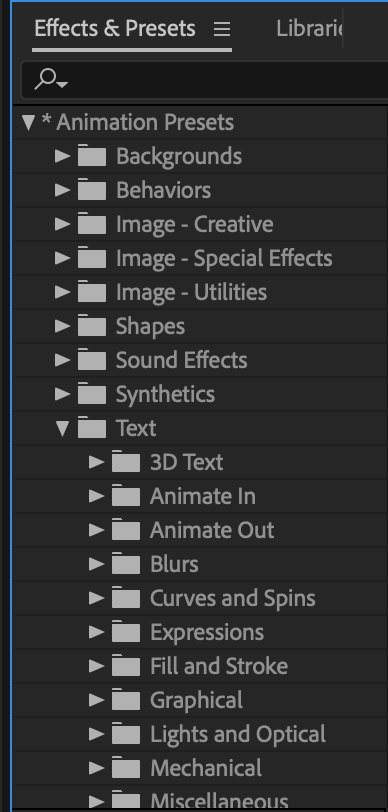388x812 pixels.
Task: Click the Mechanical folder icon
Action: pyautogui.click(x=126, y=768)
